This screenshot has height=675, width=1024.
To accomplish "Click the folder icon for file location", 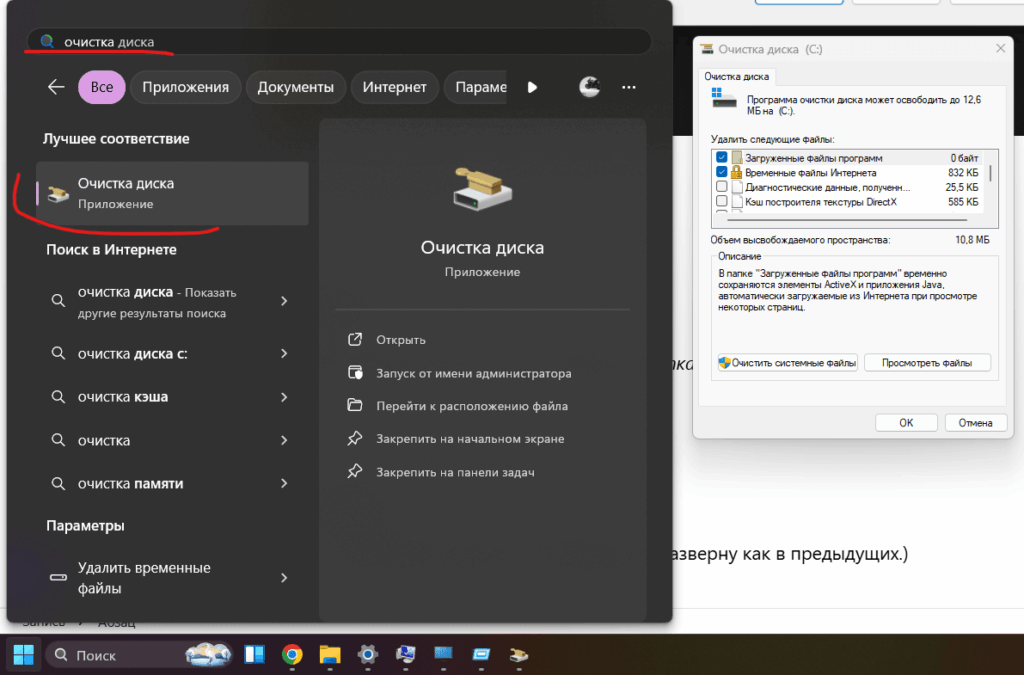I will [355, 405].
